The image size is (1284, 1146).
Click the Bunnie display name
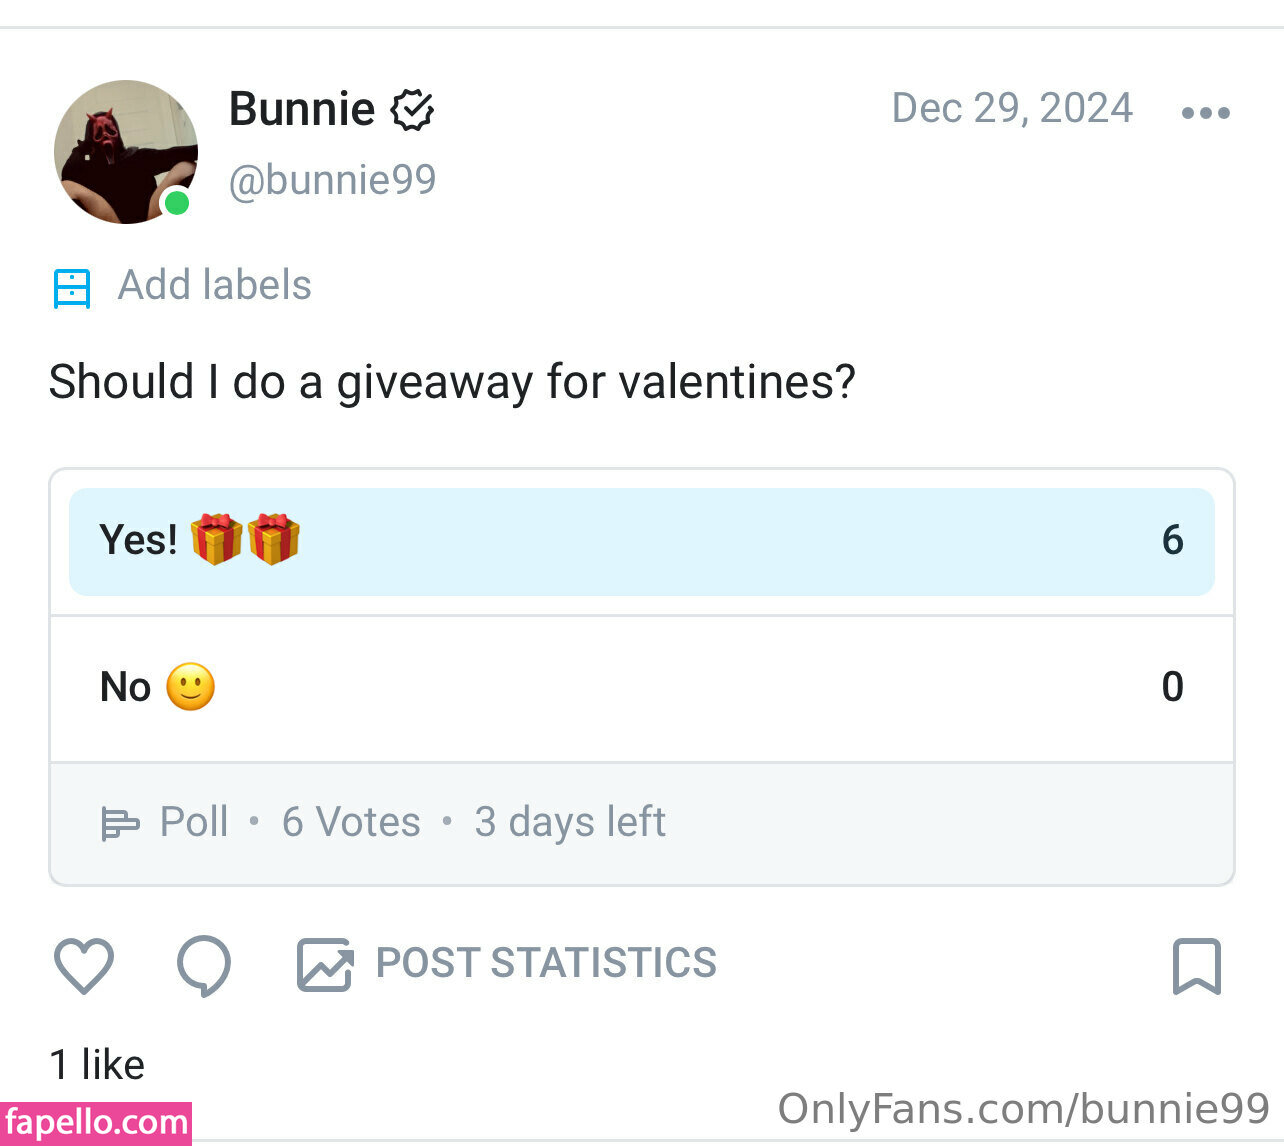click(x=302, y=109)
